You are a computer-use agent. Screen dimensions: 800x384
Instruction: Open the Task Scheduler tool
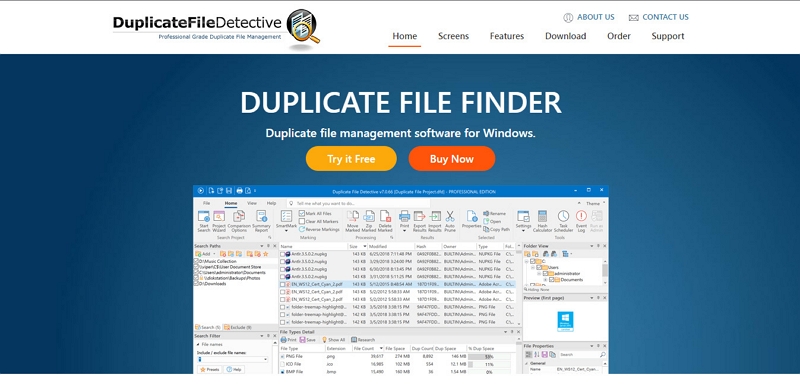[563, 221]
